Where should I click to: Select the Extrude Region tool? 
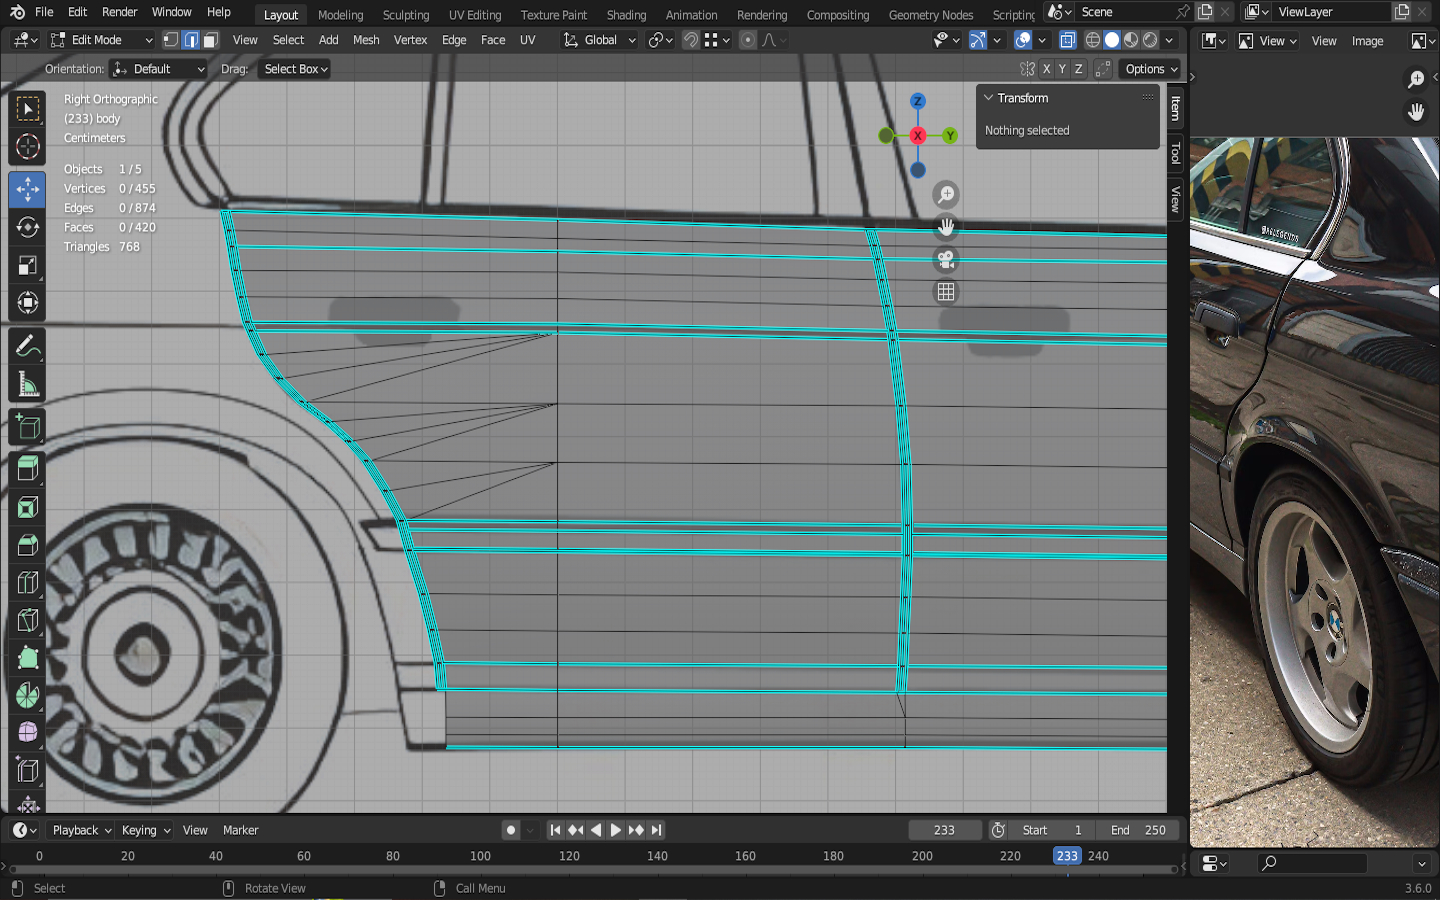28,468
